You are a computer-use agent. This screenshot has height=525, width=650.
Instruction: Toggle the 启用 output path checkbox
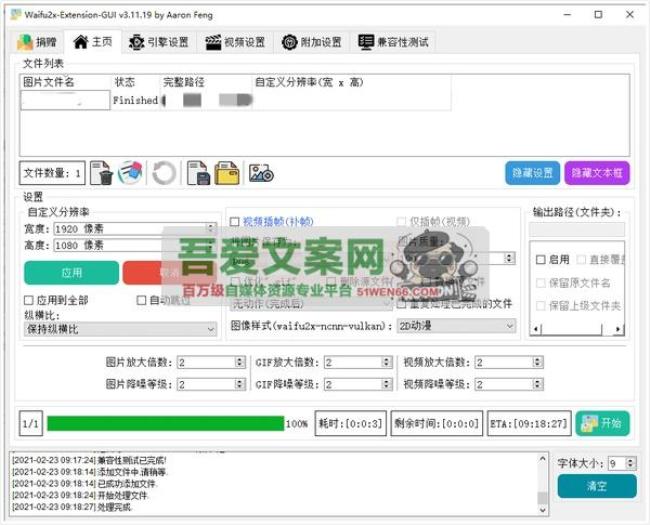(541, 260)
